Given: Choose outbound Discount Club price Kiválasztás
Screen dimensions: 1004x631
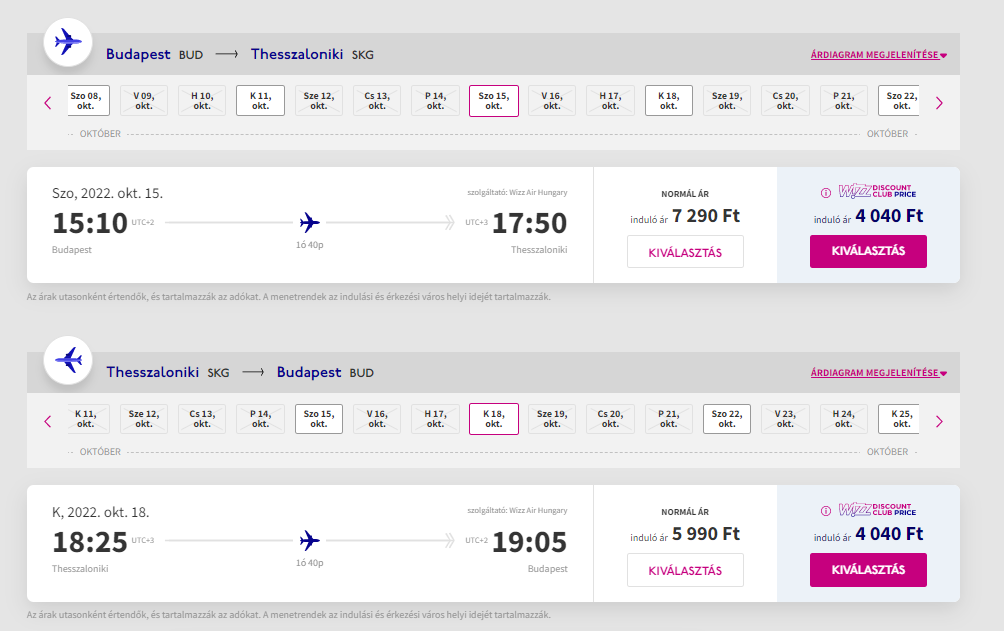Looking at the screenshot, I should click(x=868, y=251).
